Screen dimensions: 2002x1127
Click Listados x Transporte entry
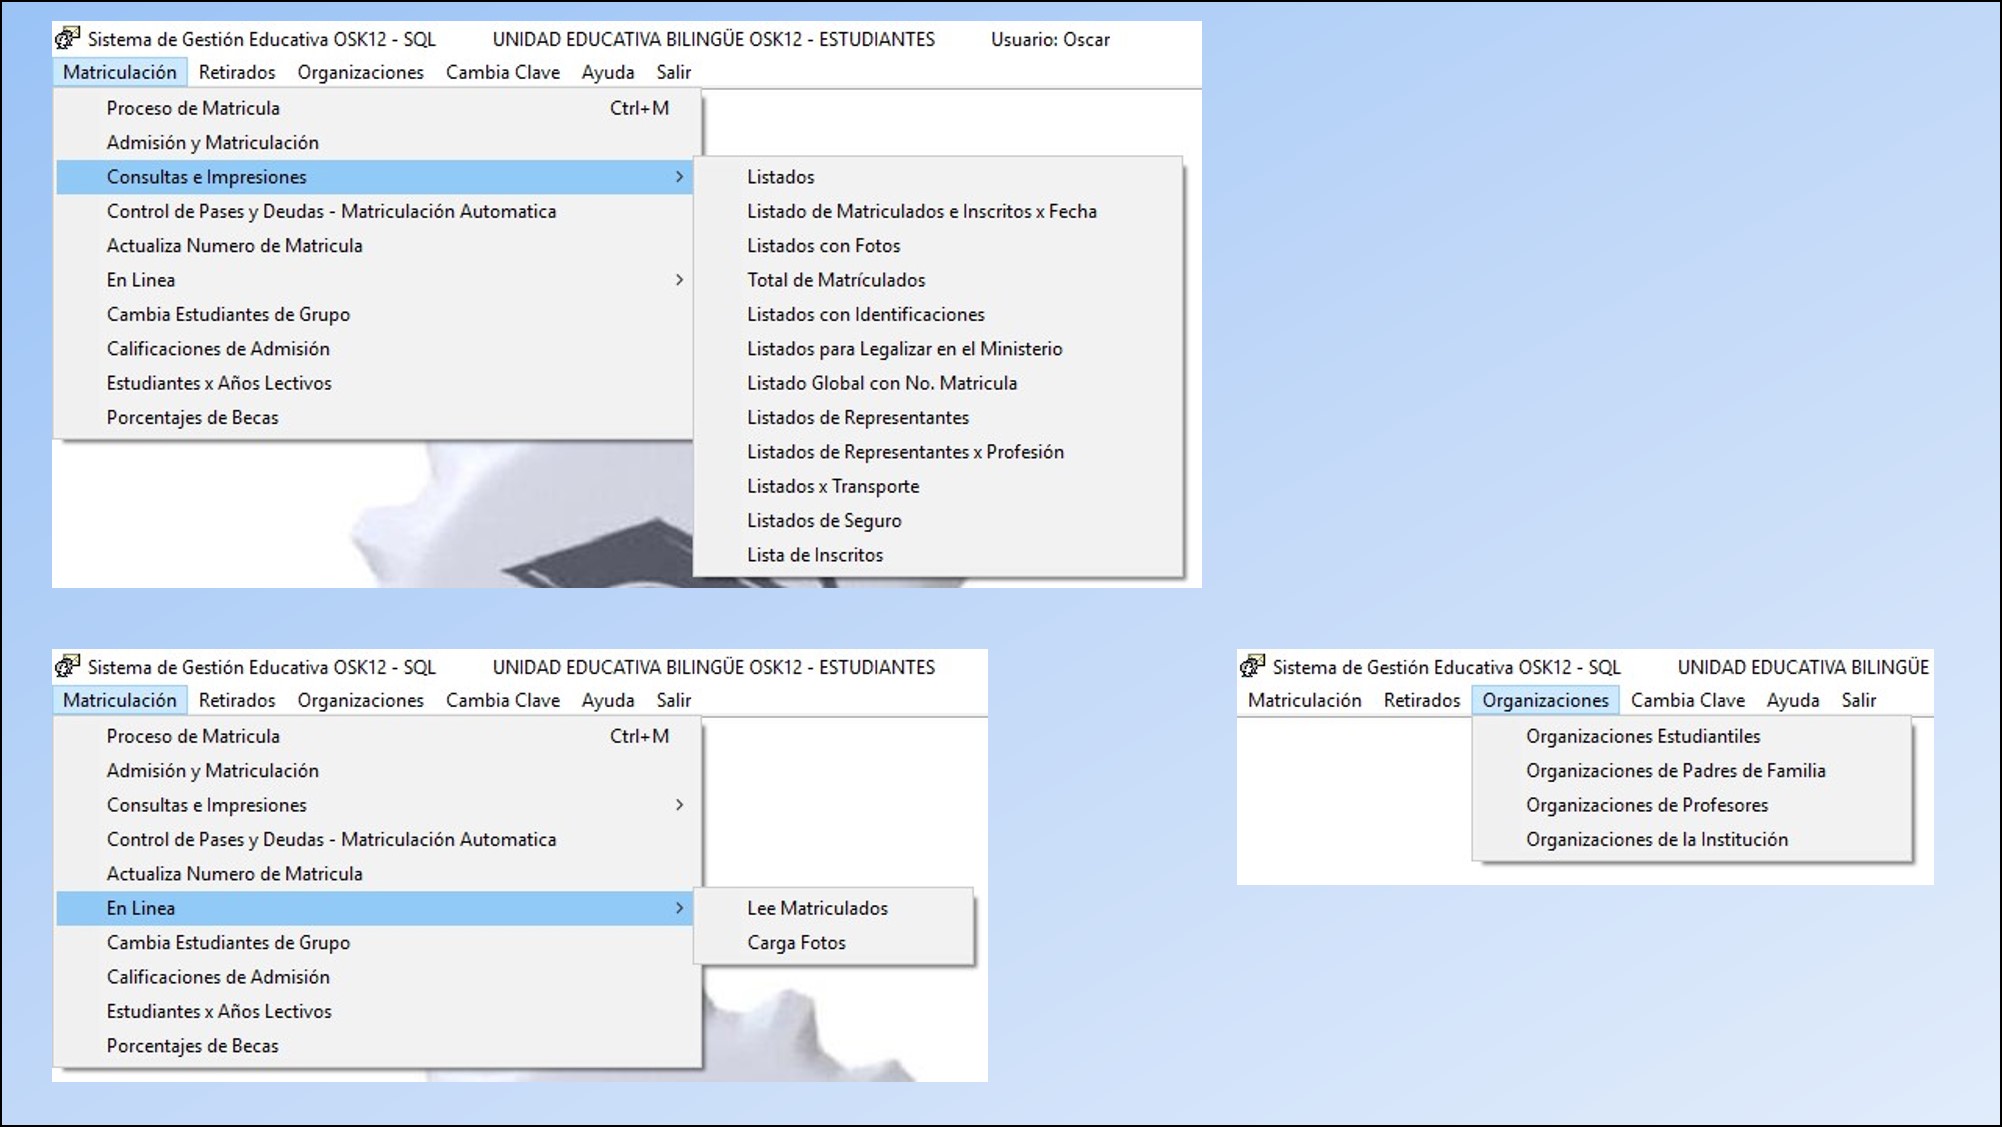pos(832,486)
